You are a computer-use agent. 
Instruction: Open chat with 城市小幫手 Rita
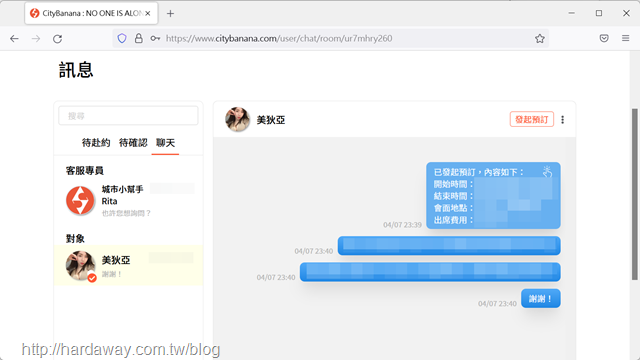tap(129, 200)
